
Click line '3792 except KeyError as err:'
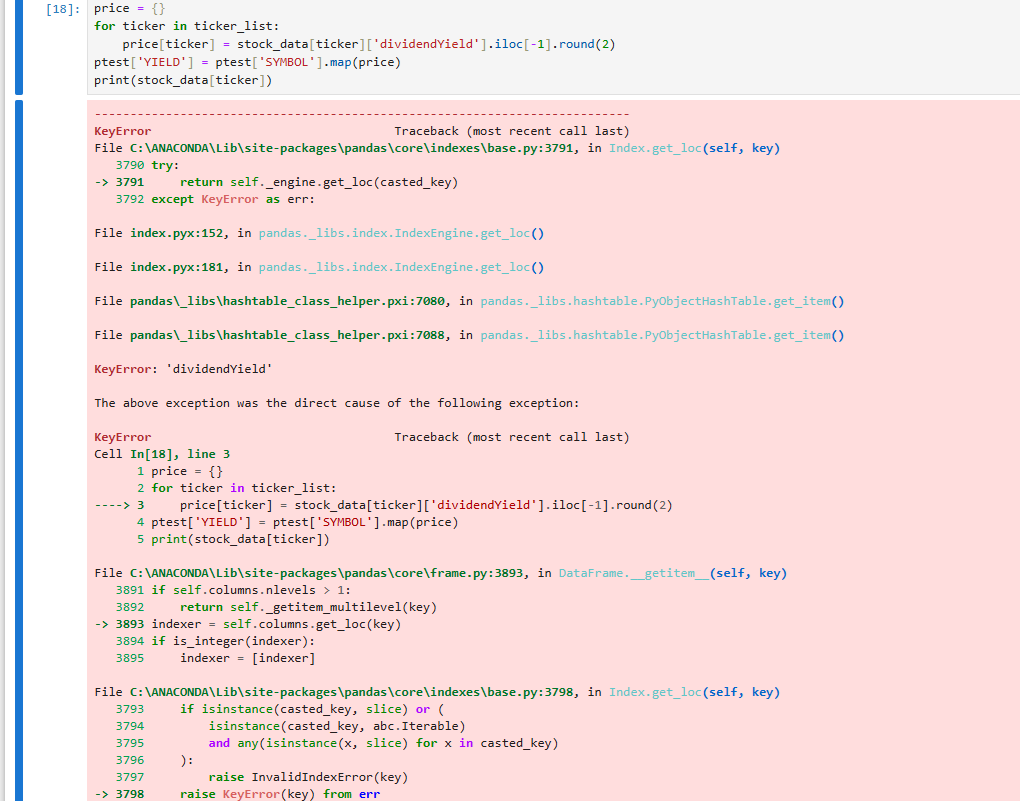(x=215, y=199)
